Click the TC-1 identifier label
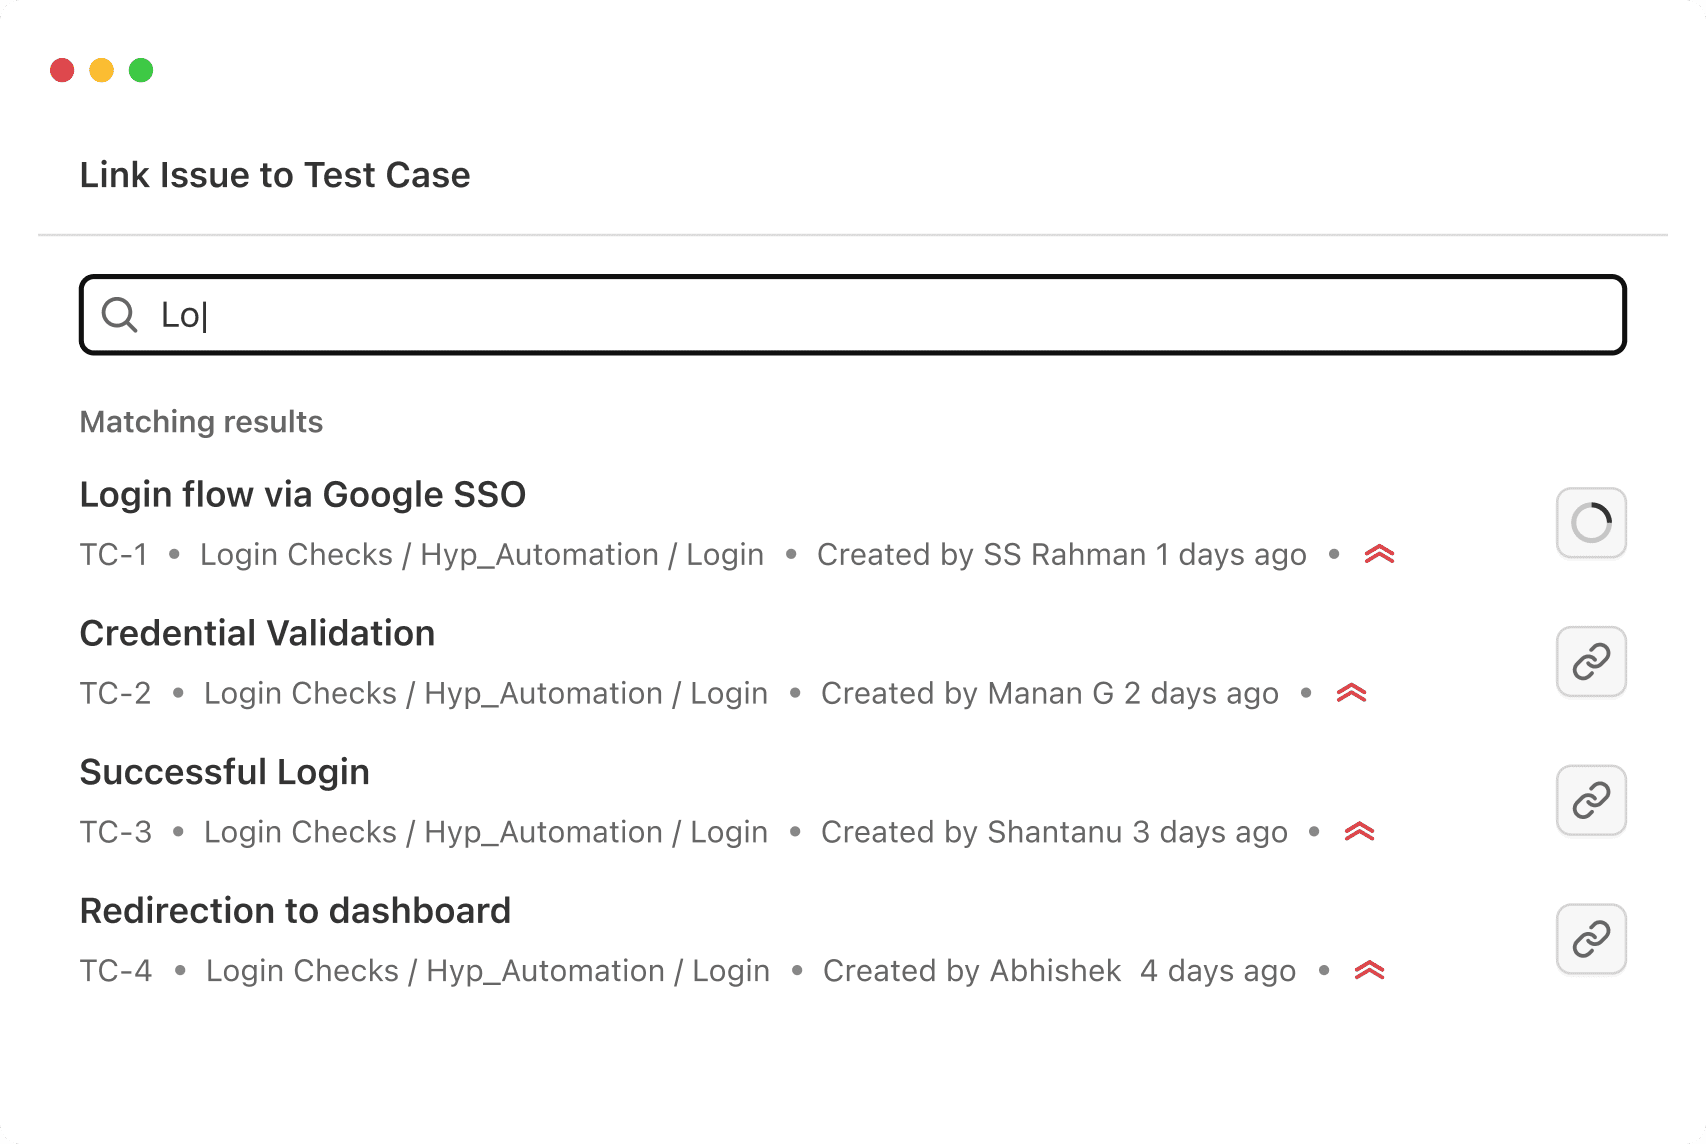The image size is (1706, 1144). (x=114, y=555)
